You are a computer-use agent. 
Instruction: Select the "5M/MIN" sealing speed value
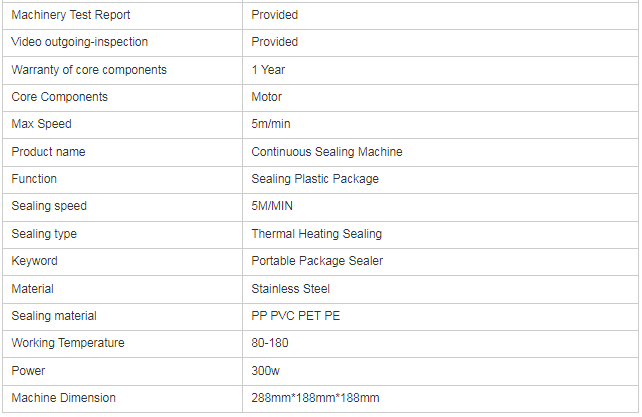pyautogui.click(x=273, y=206)
